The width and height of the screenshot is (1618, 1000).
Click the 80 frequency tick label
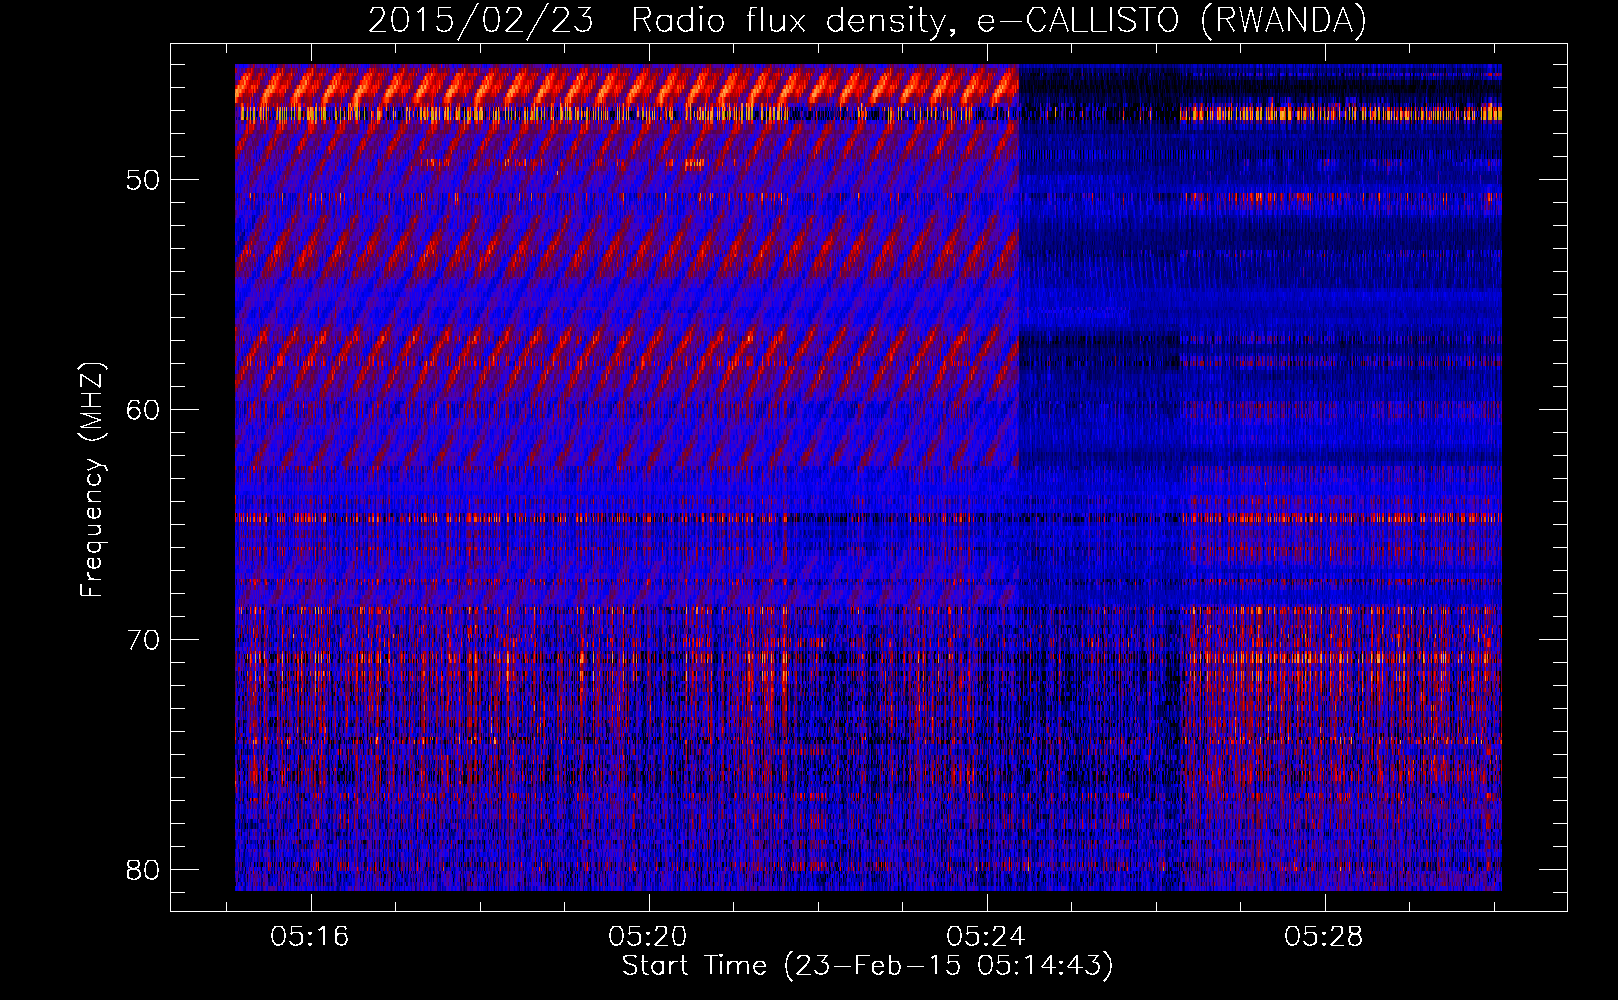coord(143,870)
